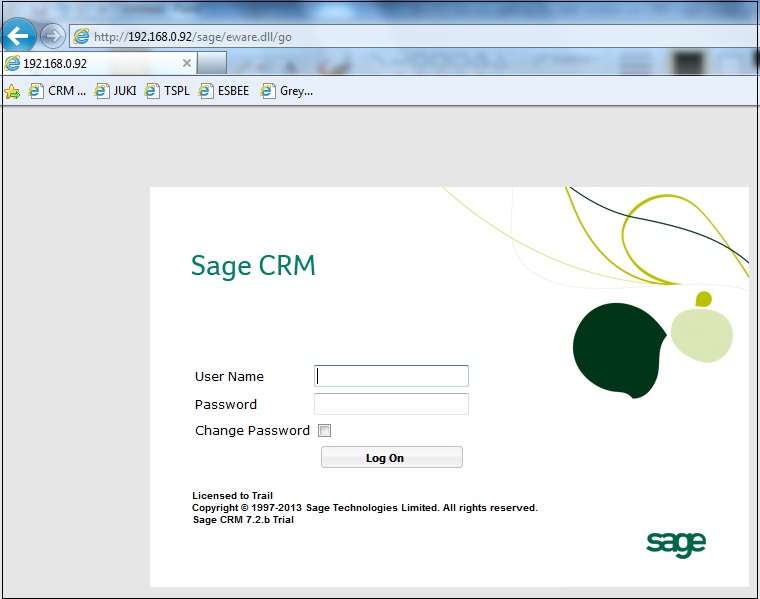760x599 pixels.
Task: Open a new blank tab
Action: pyautogui.click(x=212, y=63)
